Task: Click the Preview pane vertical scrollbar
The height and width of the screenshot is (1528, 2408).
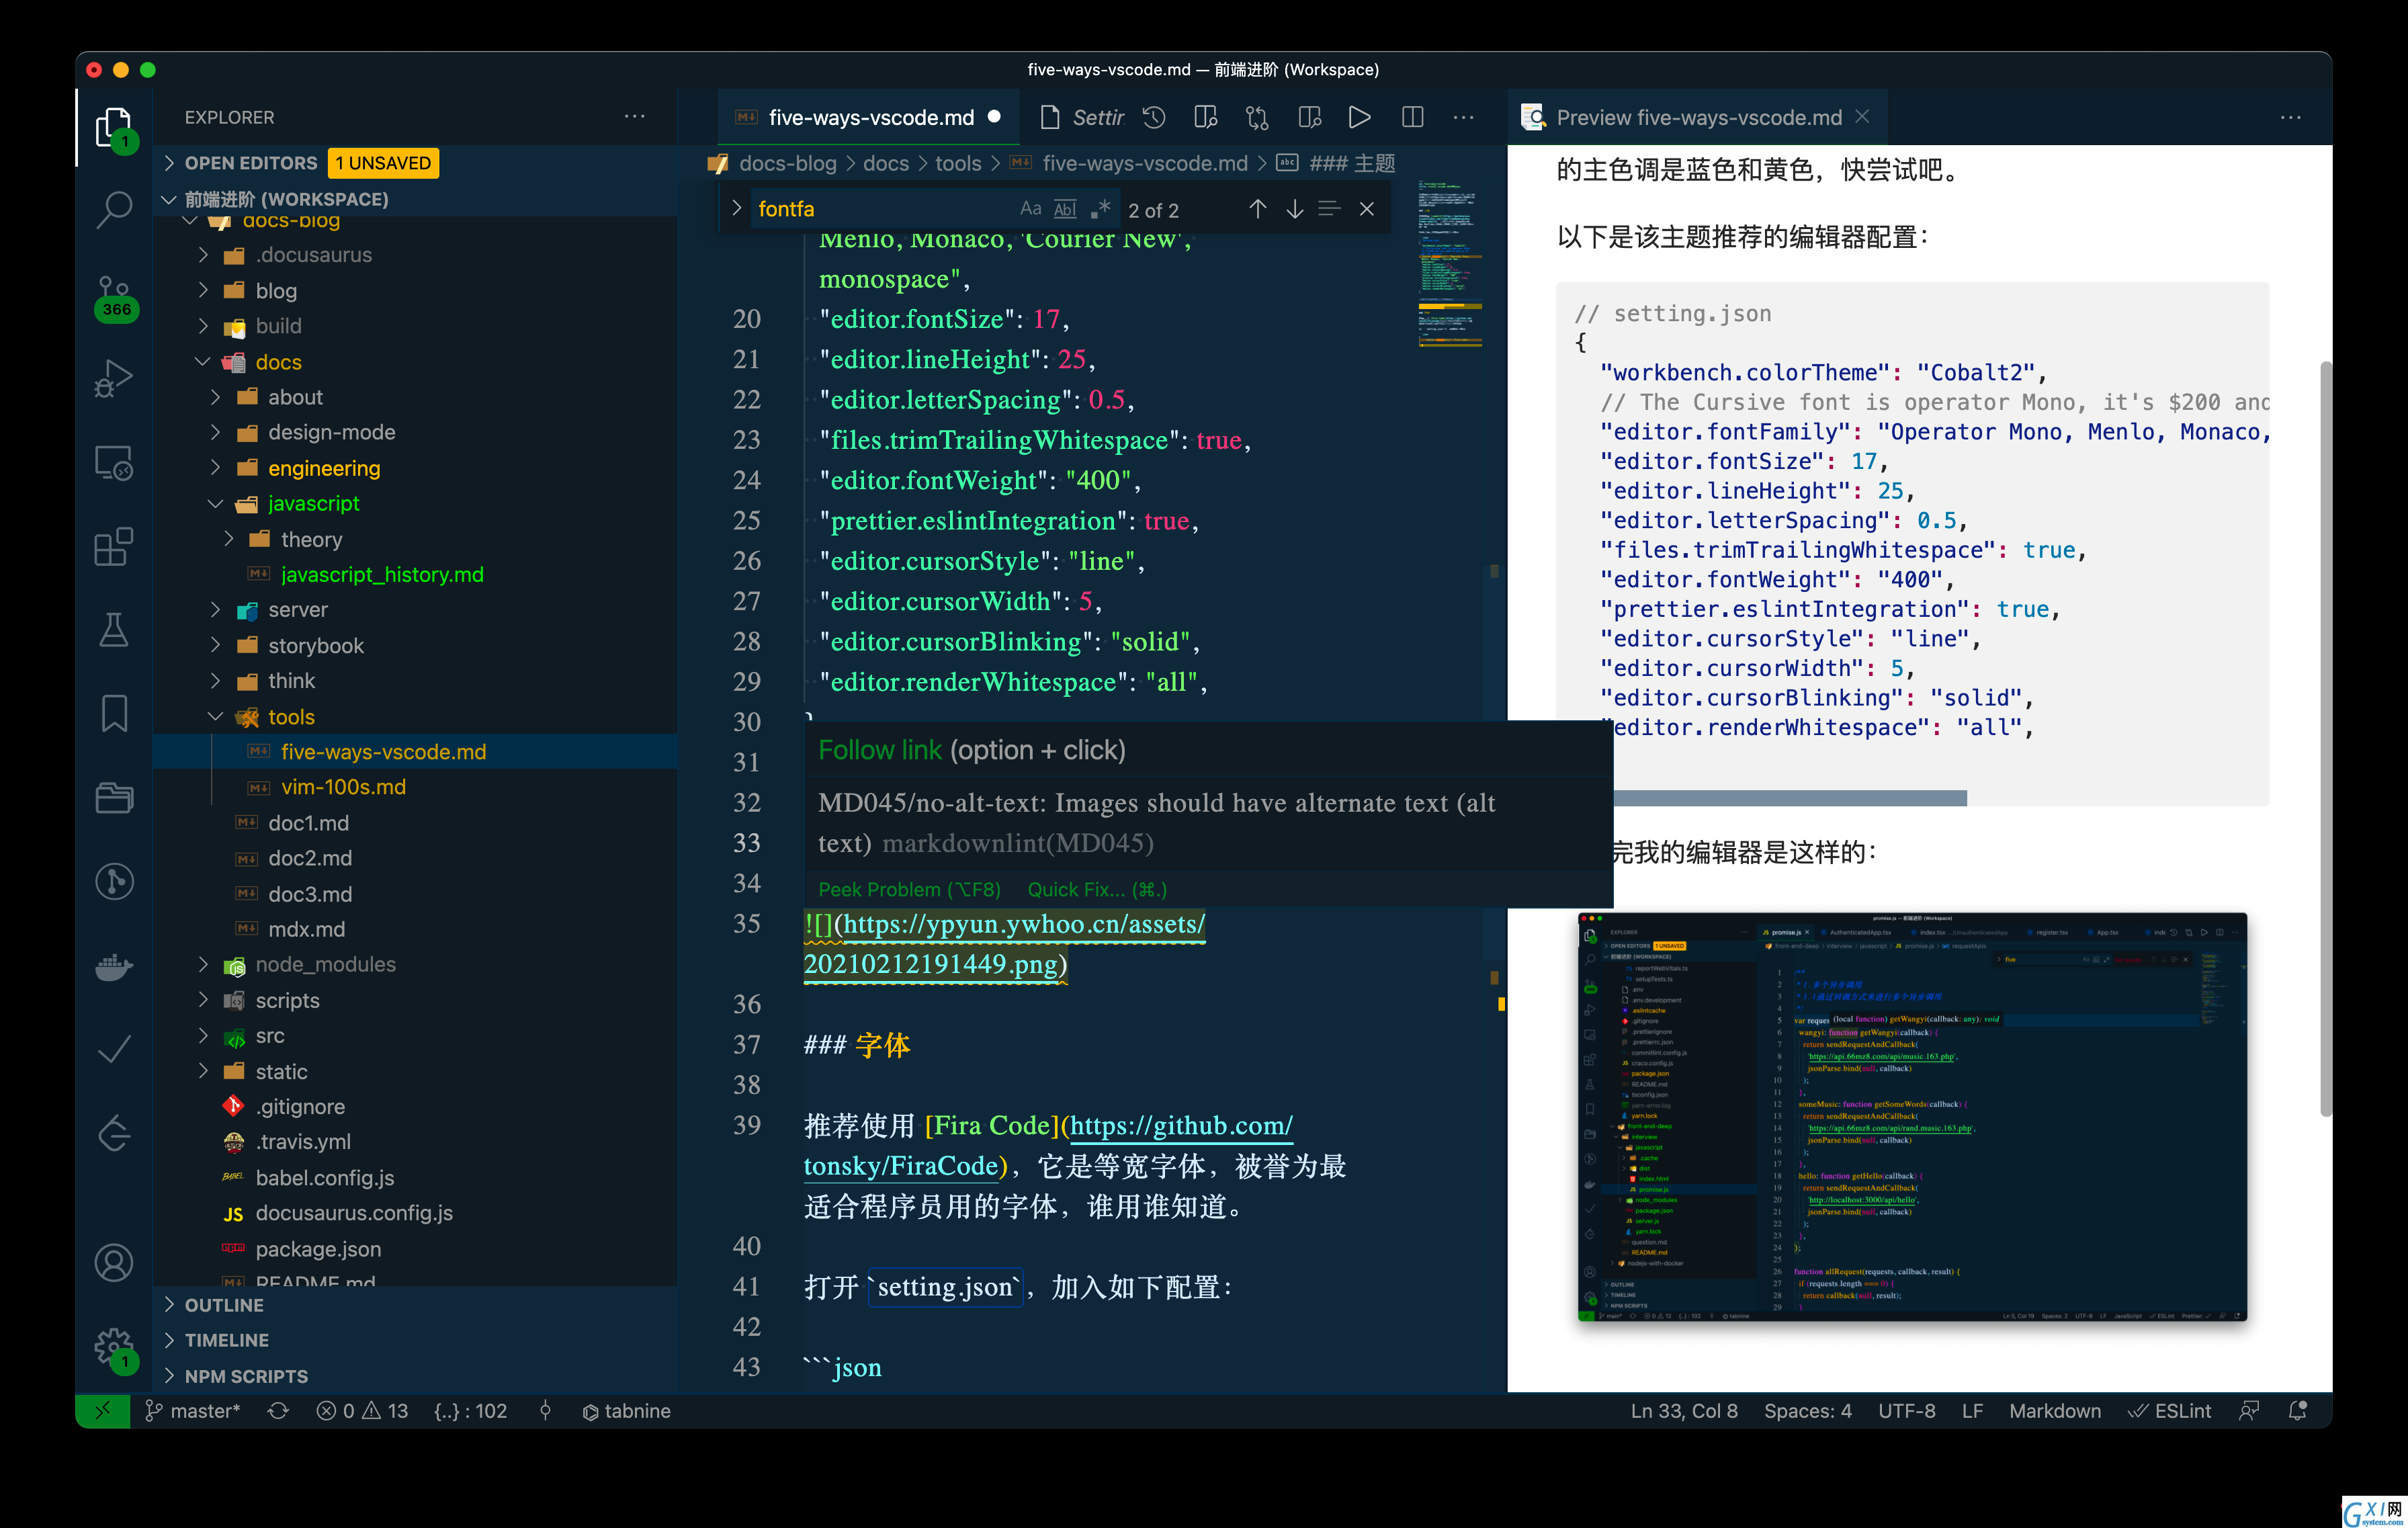Action: coord(2326,738)
